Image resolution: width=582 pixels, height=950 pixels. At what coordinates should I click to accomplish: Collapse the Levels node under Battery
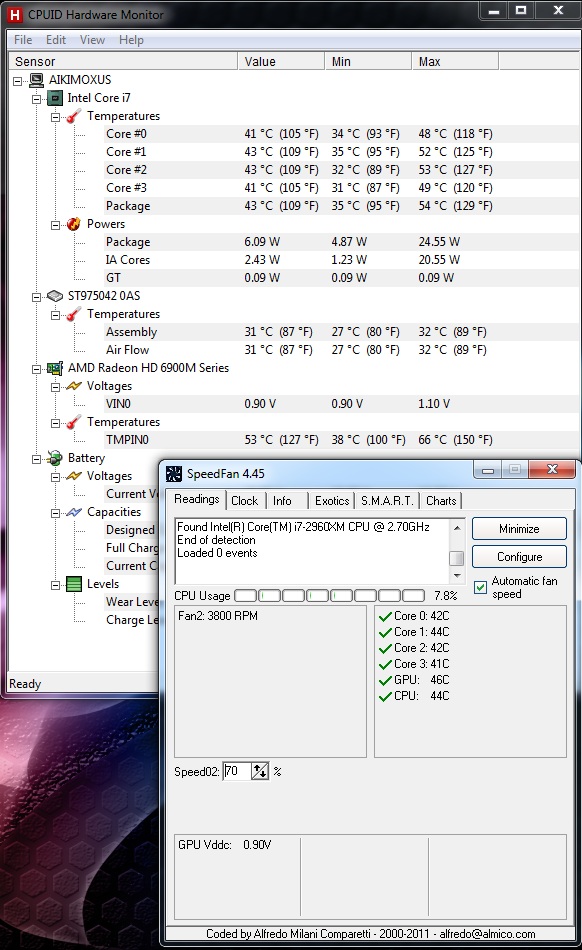coord(55,585)
